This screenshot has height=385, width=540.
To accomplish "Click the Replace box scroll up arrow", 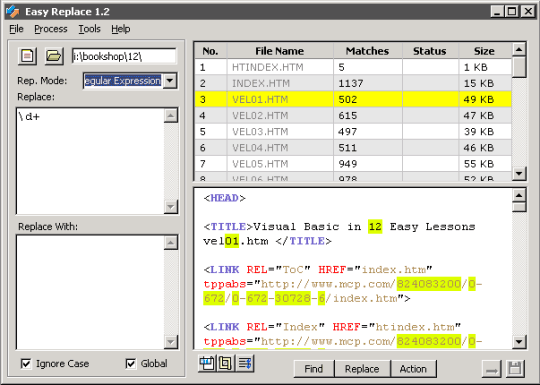I will tap(171, 116).
